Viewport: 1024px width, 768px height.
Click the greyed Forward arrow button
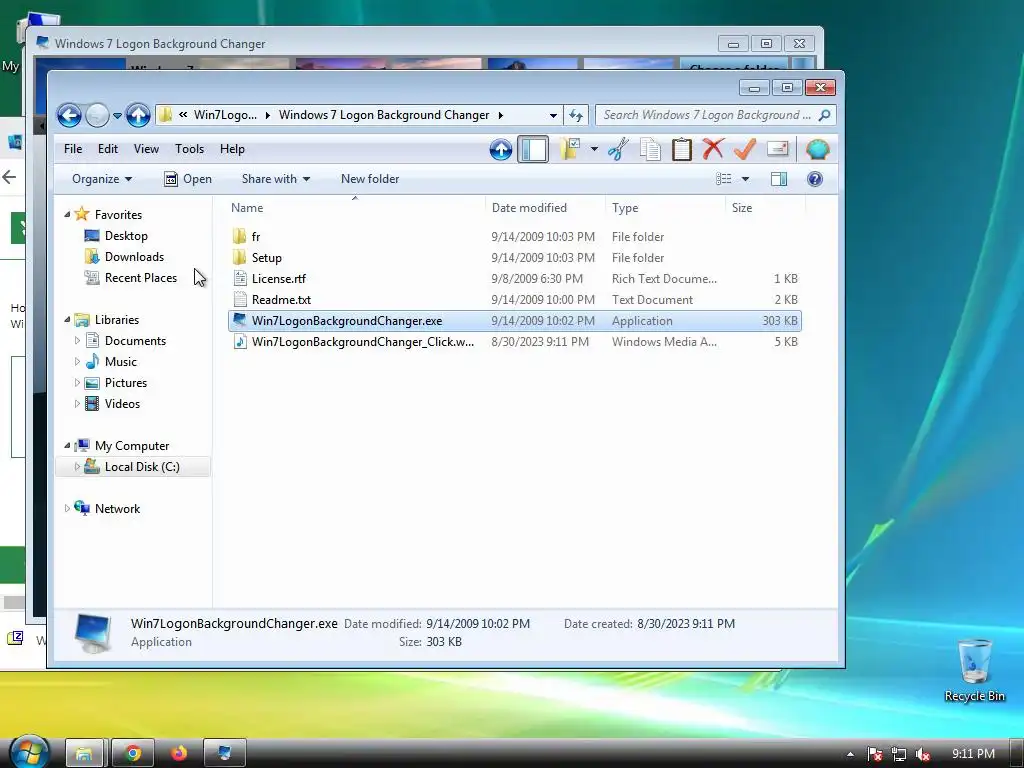tap(97, 116)
